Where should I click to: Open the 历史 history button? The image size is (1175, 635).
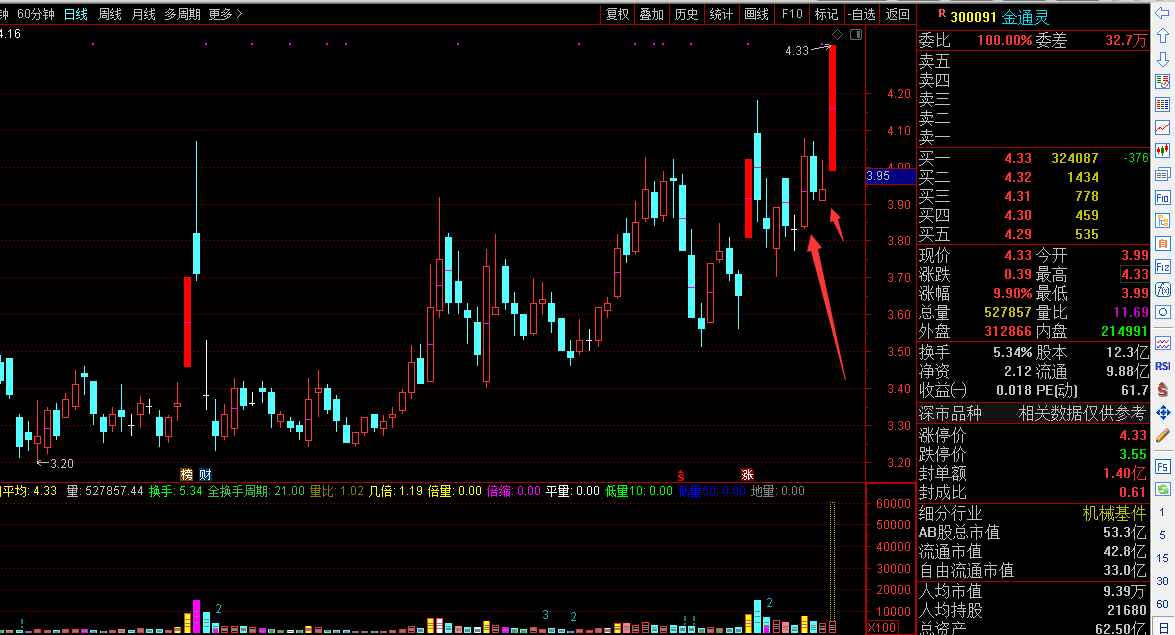tap(686, 14)
